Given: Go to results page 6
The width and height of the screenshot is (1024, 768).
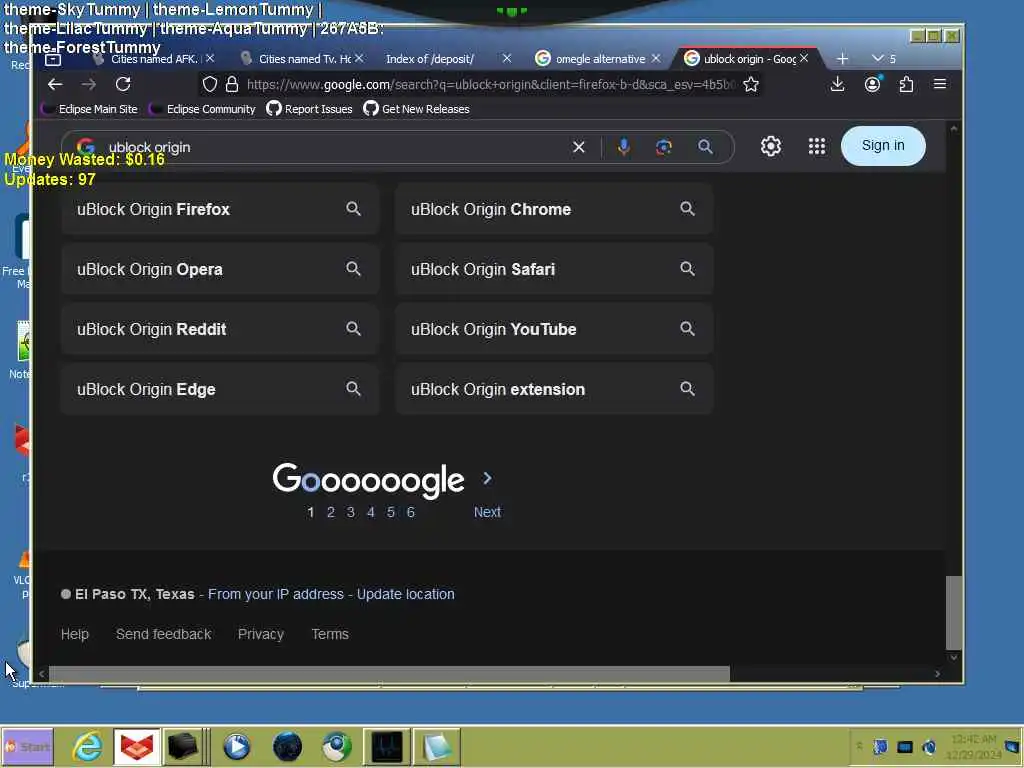Looking at the screenshot, I should (x=411, y=513).
